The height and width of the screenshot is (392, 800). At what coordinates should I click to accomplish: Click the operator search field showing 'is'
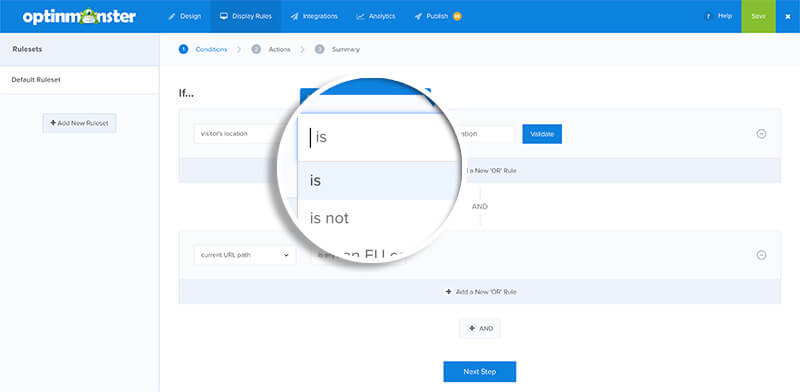(x=377, y=137)
